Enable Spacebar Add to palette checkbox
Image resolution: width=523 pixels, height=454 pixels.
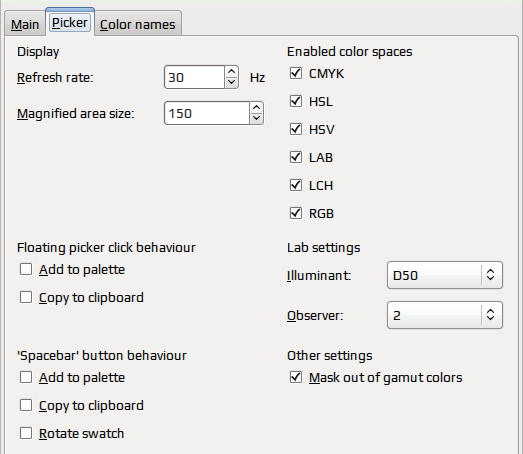point(26,378)
